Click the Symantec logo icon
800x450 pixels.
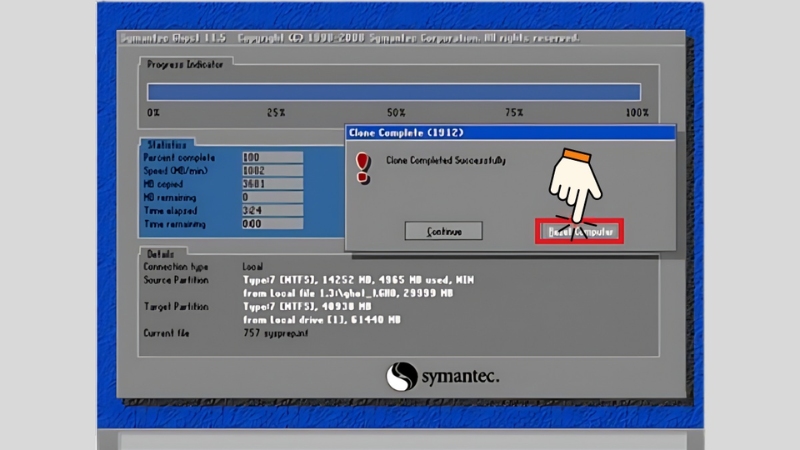click(402, 375)
